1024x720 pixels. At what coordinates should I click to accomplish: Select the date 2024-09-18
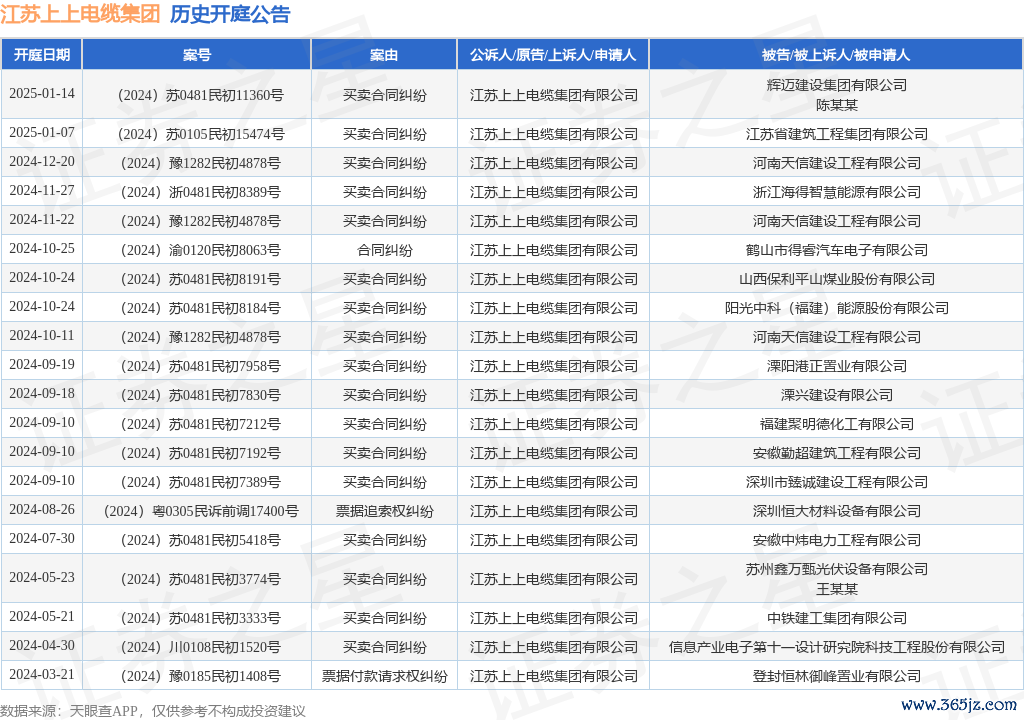pos(42,393)
